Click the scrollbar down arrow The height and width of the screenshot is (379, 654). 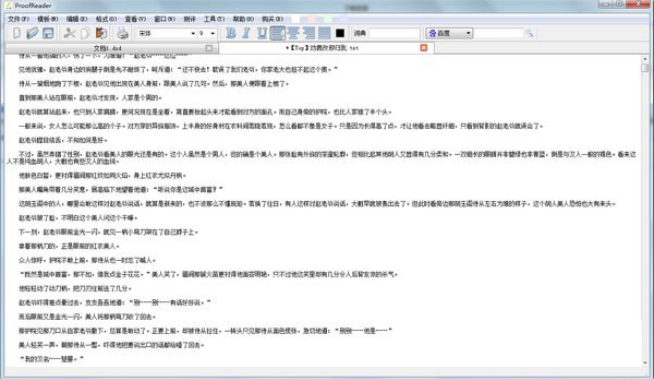pyautogui.click(x=645, y=363)
